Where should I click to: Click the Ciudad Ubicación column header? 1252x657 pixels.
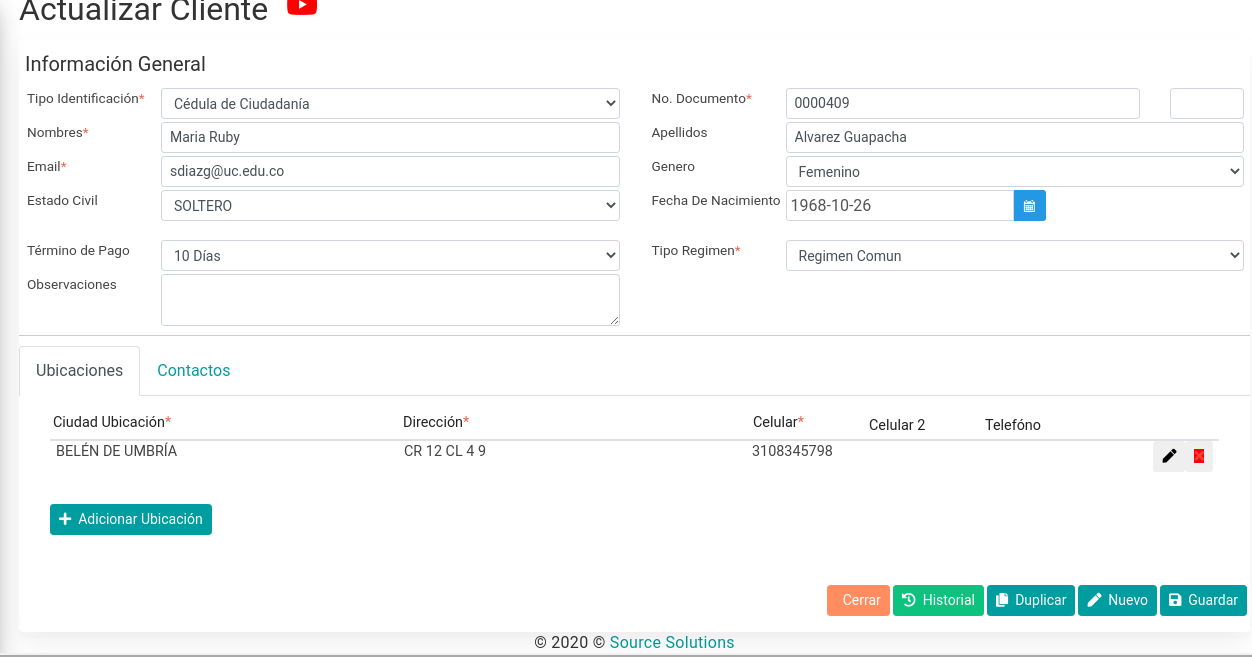pos(112,422)
